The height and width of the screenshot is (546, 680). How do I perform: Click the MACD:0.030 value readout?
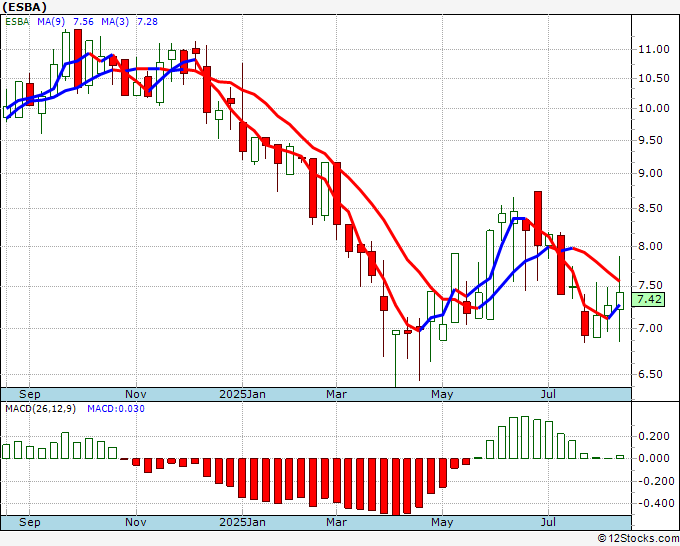click(116, 409)
